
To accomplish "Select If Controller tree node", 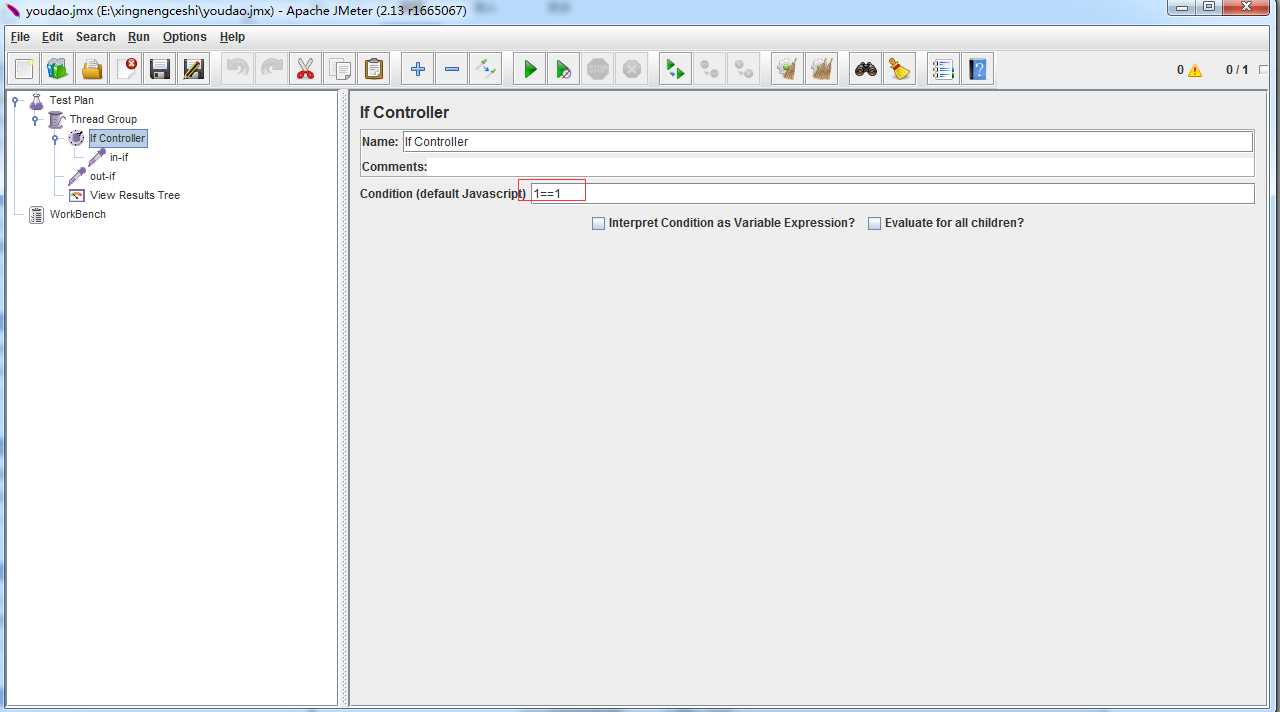I will click(118, 138).
